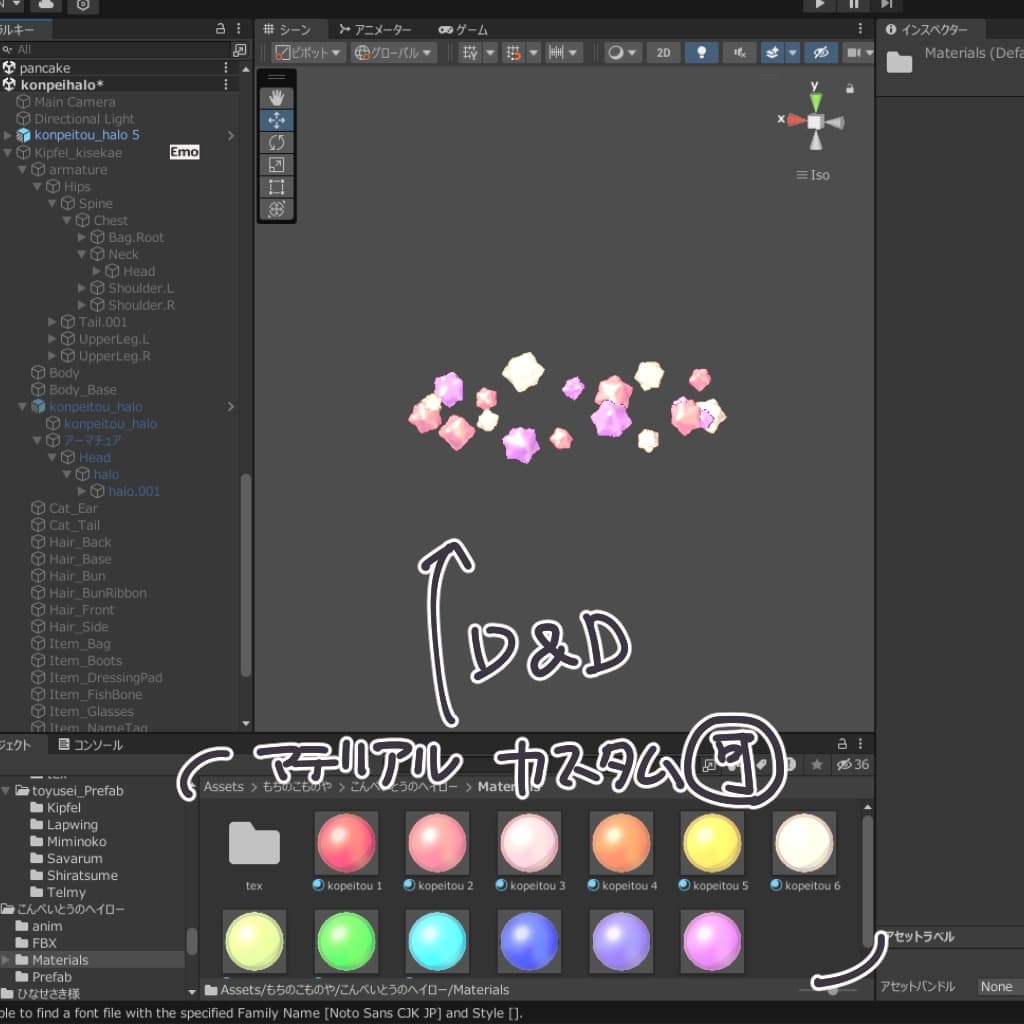Toggle hidden packages count 36 icon
1024x1024 pixels.
pyautogui.click(x=853, y=764)
